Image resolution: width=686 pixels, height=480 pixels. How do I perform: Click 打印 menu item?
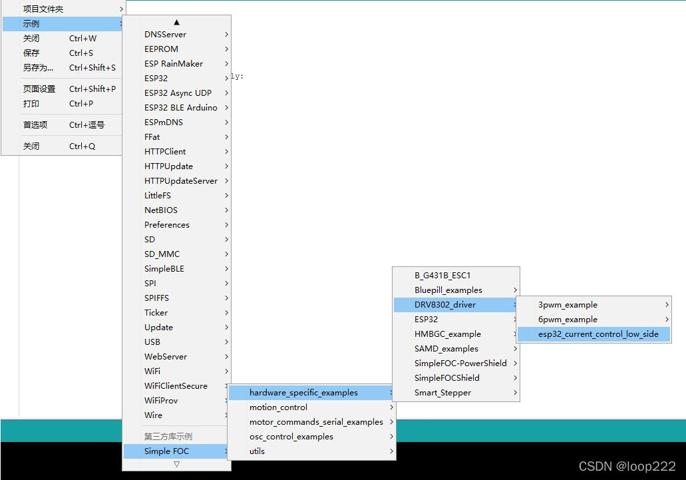(x=63, y=104)
